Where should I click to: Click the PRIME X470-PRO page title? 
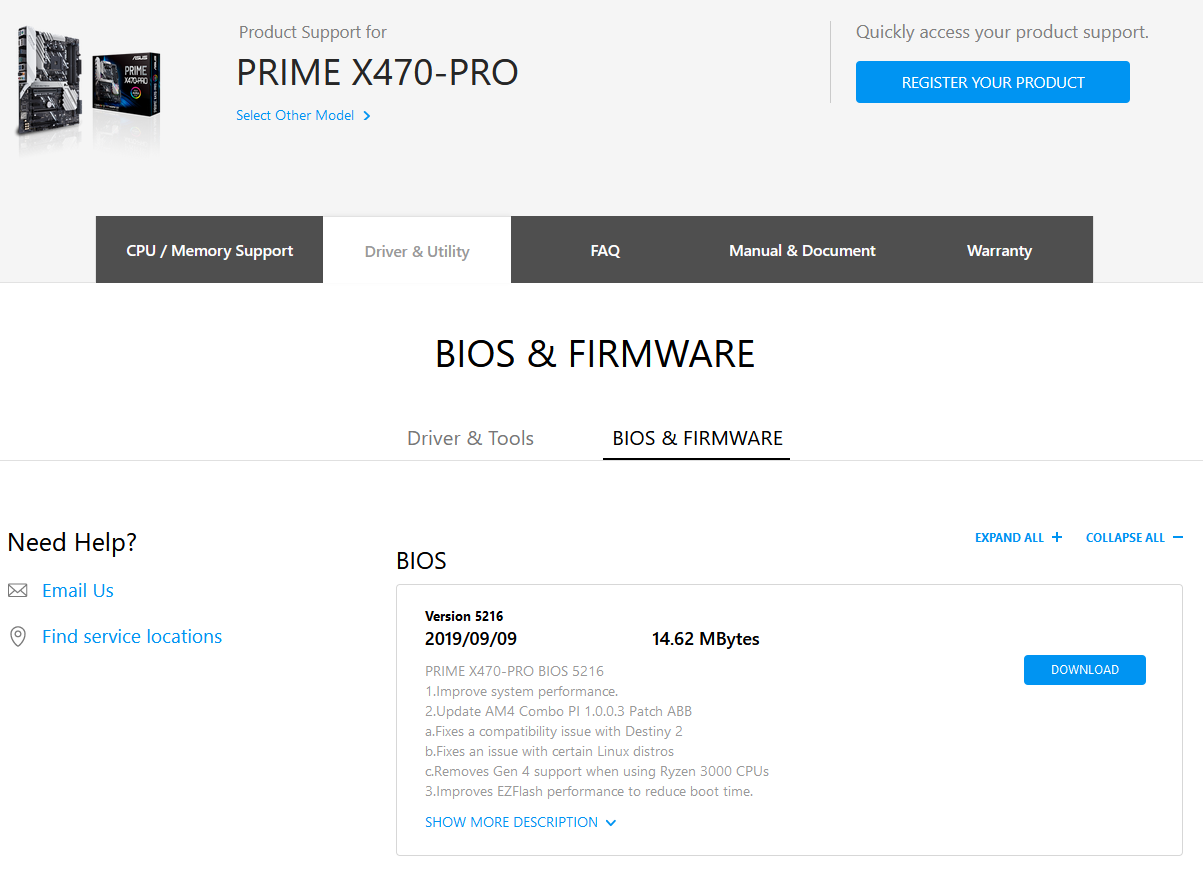(377, 73)
